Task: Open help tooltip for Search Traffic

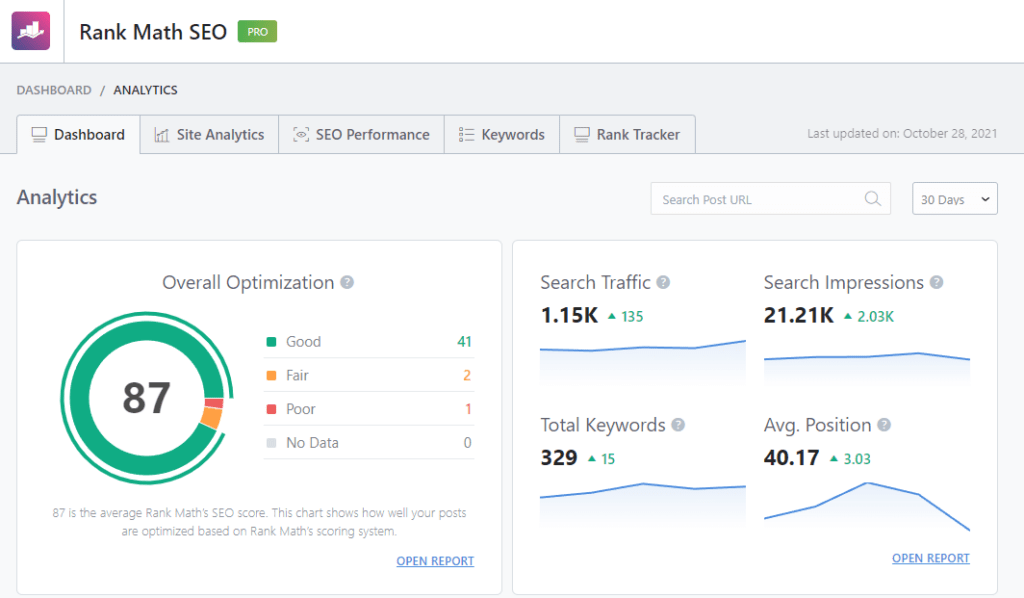Action: [x=664, y=282]
